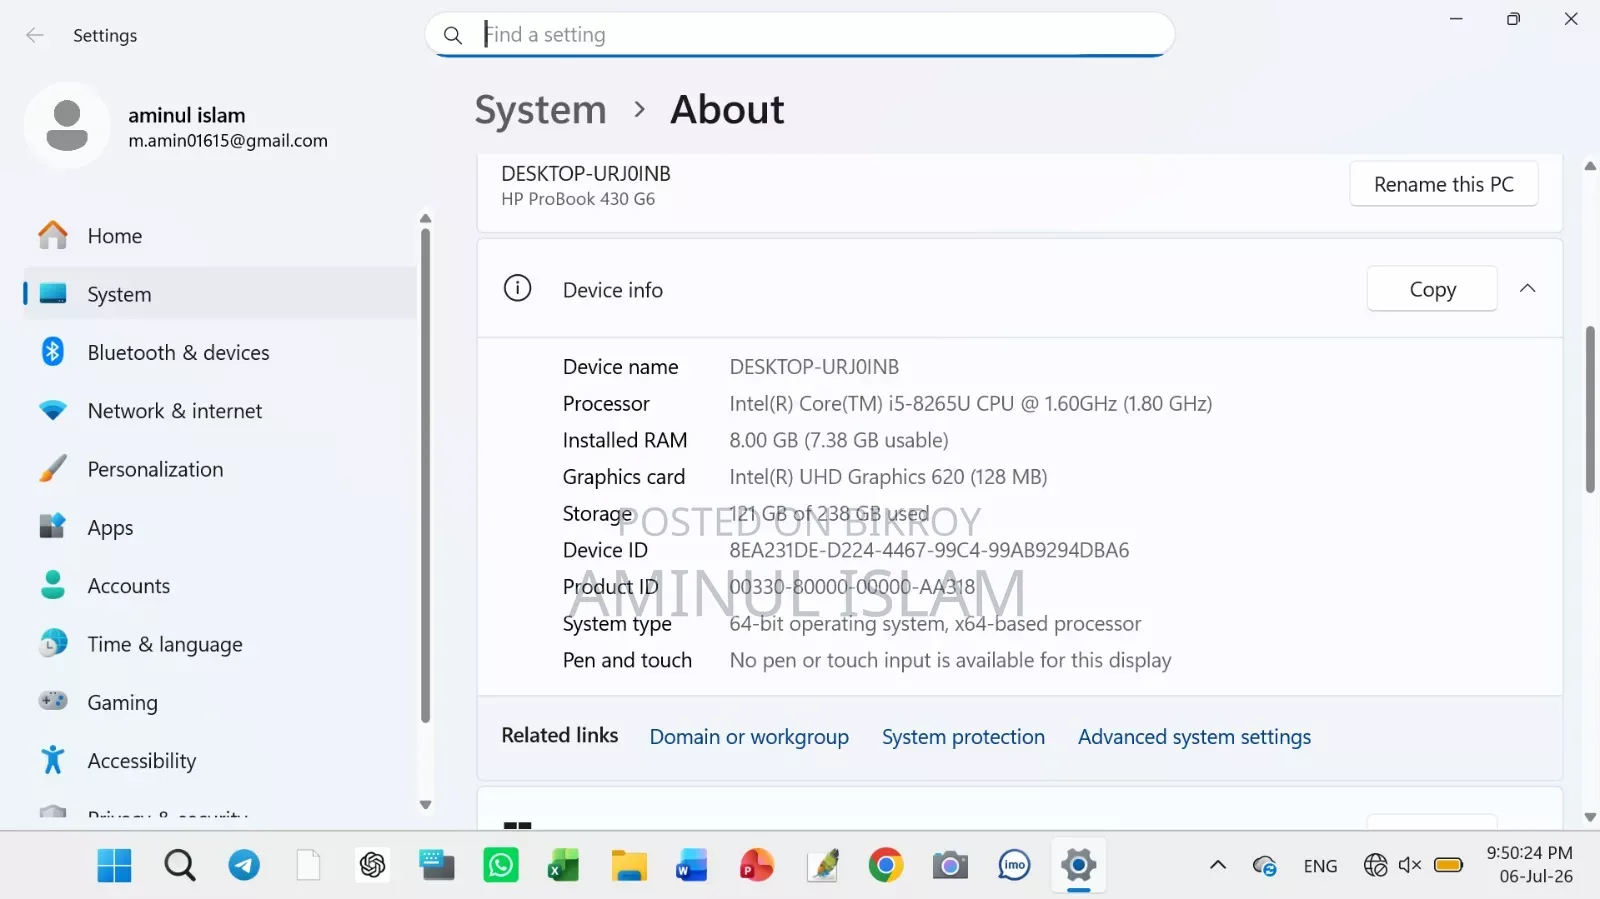This screenshot has height=899, width=1600.
Task: Open System protection link
Action: click(963, 737)
